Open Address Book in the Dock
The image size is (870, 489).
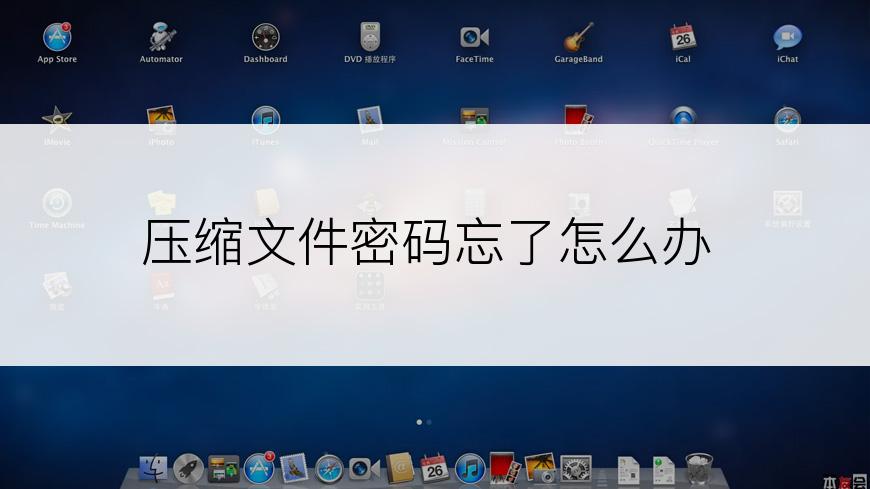(x=399, y=468)
